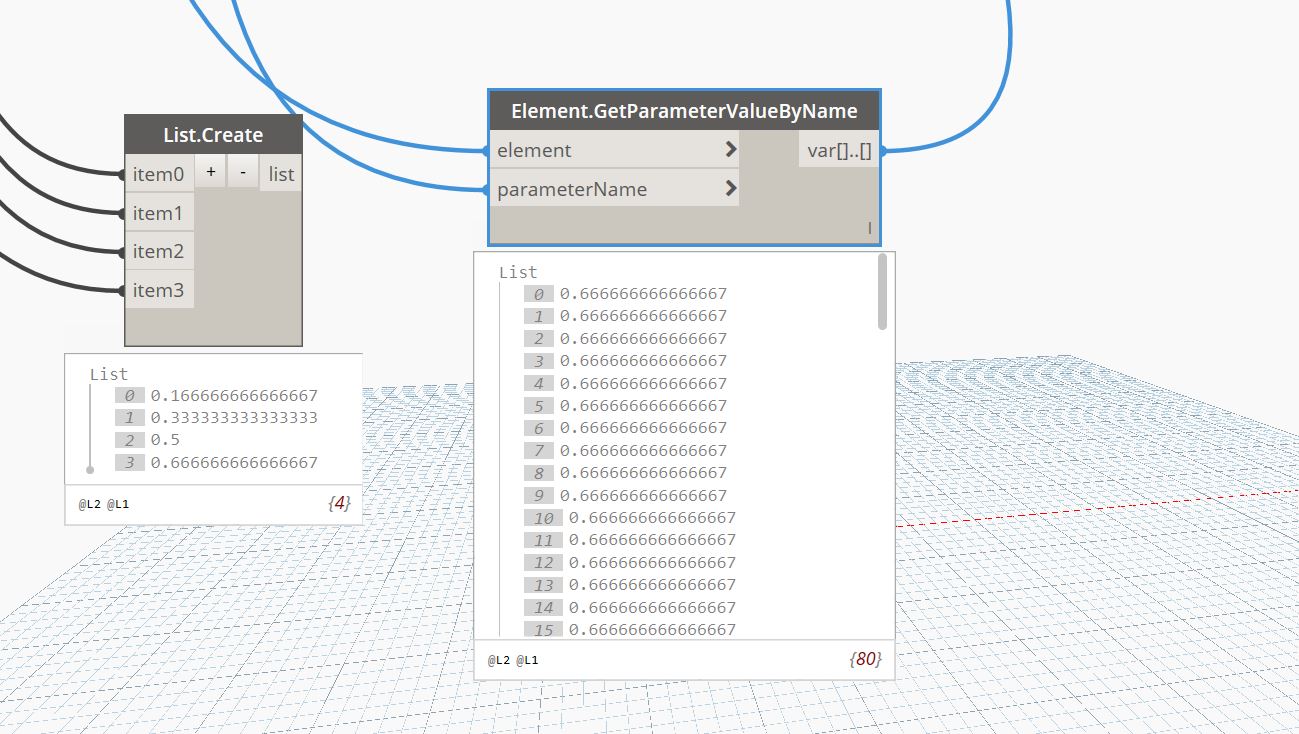Select row index 15 in the 80-item preview

pos(543,630)
